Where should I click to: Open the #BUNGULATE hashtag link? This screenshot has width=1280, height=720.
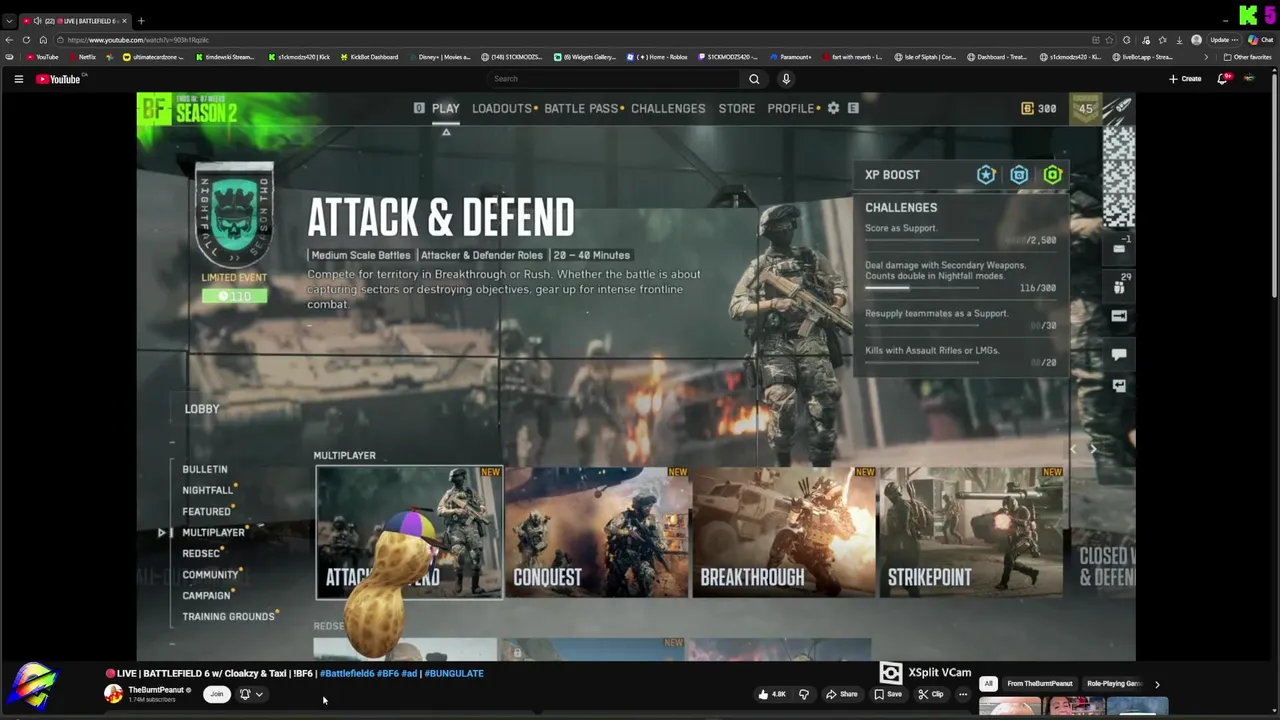point(454,673)
